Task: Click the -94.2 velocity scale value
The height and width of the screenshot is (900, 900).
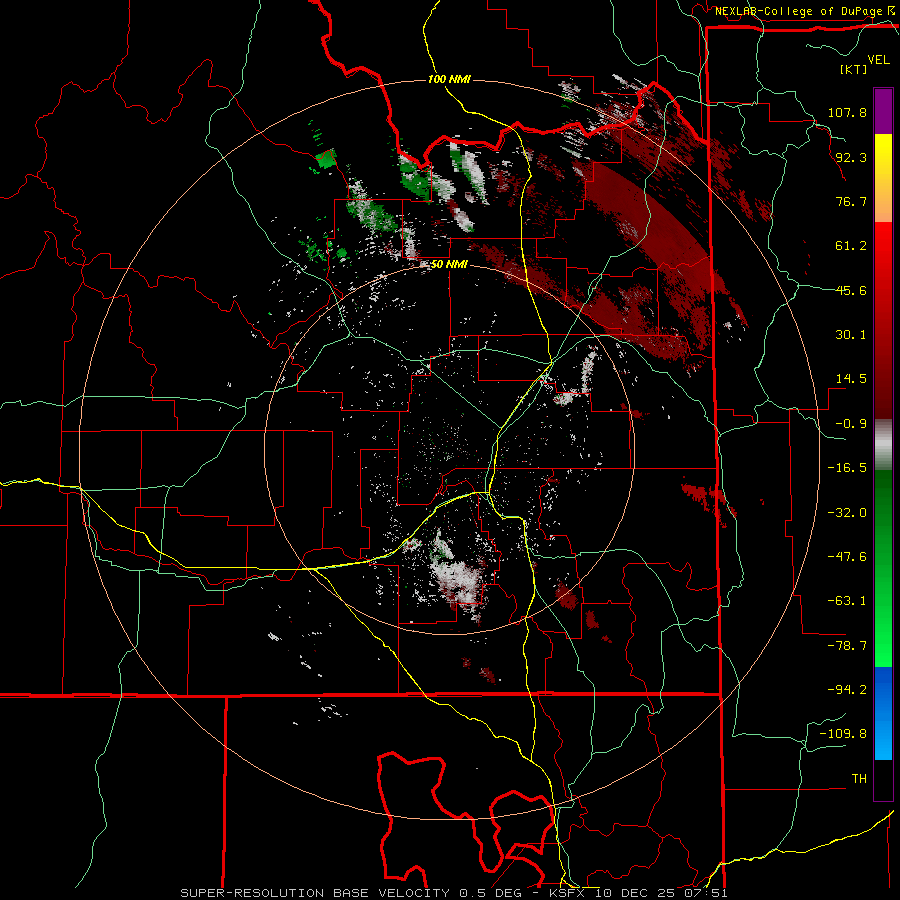Action: pos(847,690)
